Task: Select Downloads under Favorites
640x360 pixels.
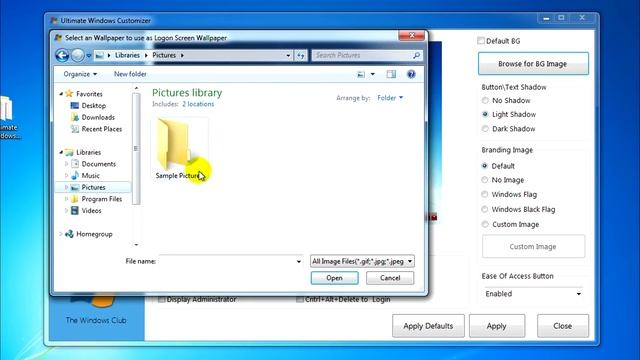Action: [98, 117]
